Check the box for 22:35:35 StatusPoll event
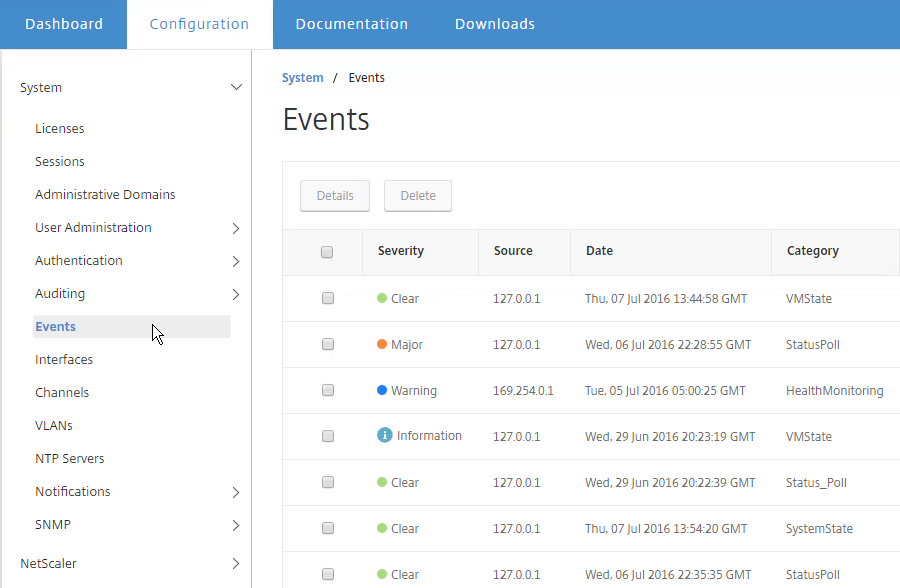Image resolution: width=900 pixels, height=588 pixels. click(328, 574)
